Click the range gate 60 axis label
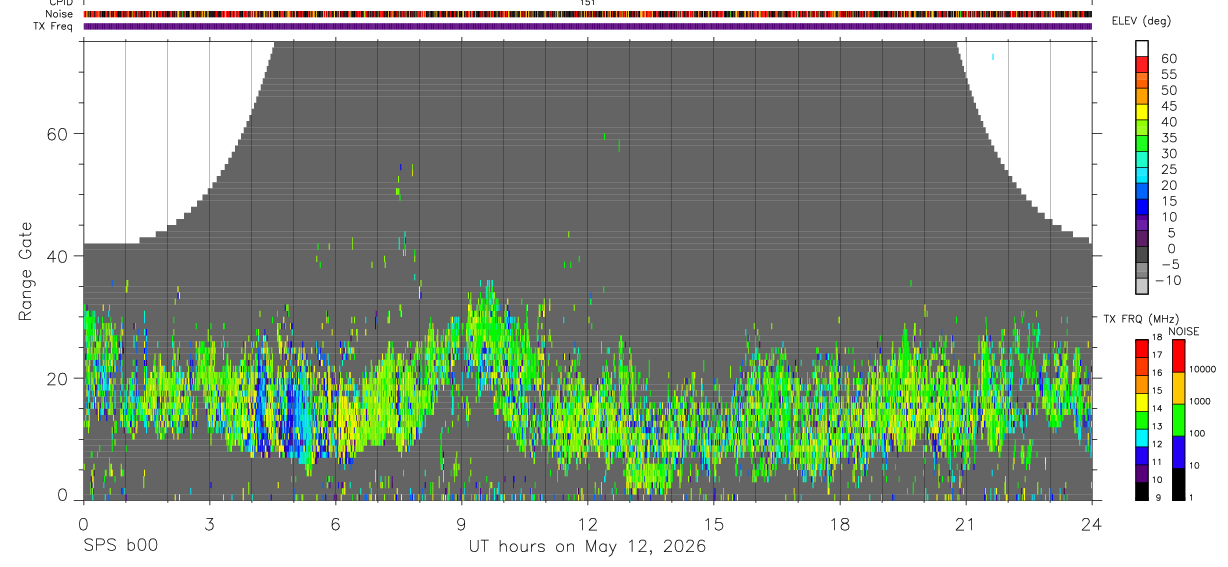 (x=60, y=133)
